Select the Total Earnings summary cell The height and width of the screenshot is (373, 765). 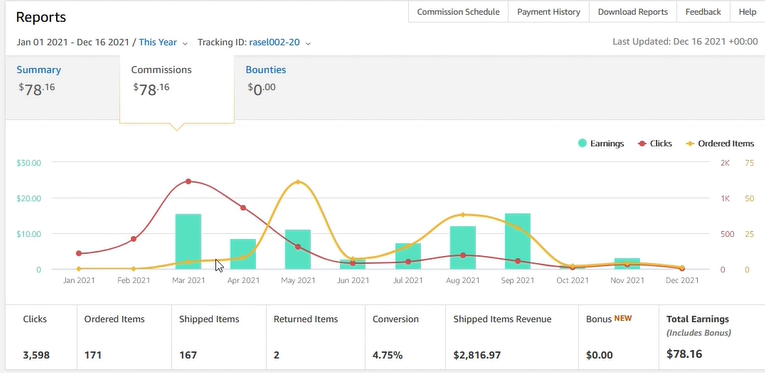712,337
